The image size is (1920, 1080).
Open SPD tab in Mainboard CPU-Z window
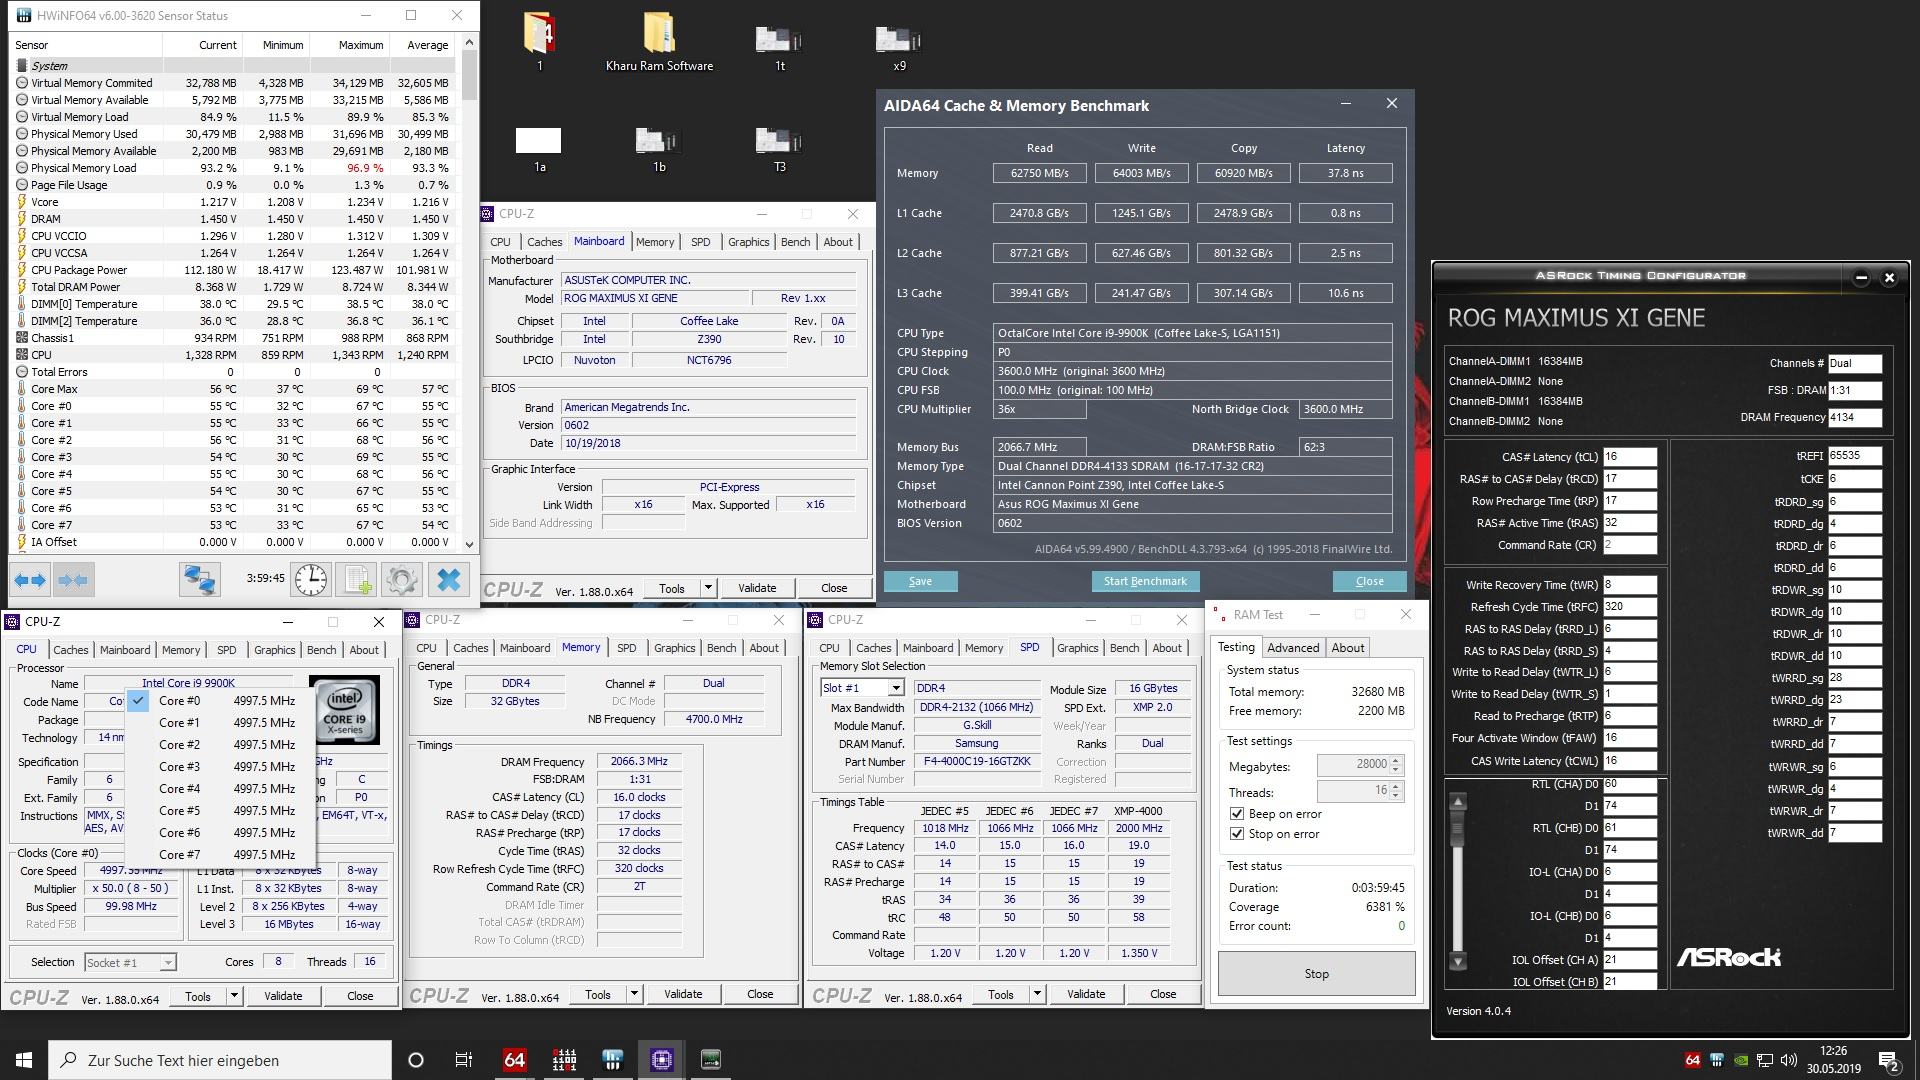click(700, 242)
